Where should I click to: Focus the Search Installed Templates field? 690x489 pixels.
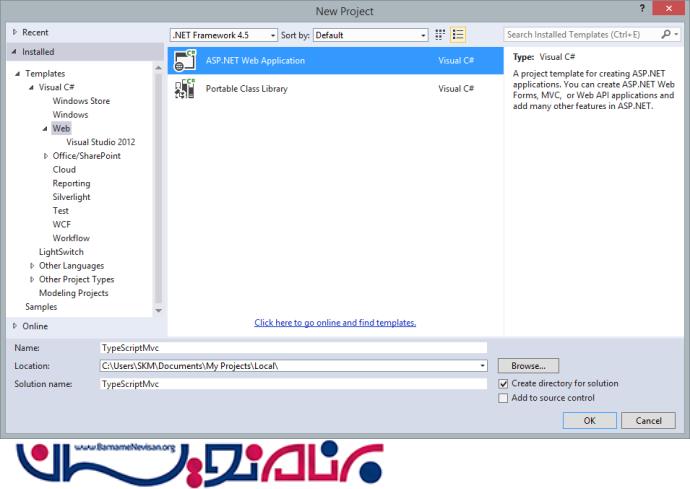pos(582,34)
